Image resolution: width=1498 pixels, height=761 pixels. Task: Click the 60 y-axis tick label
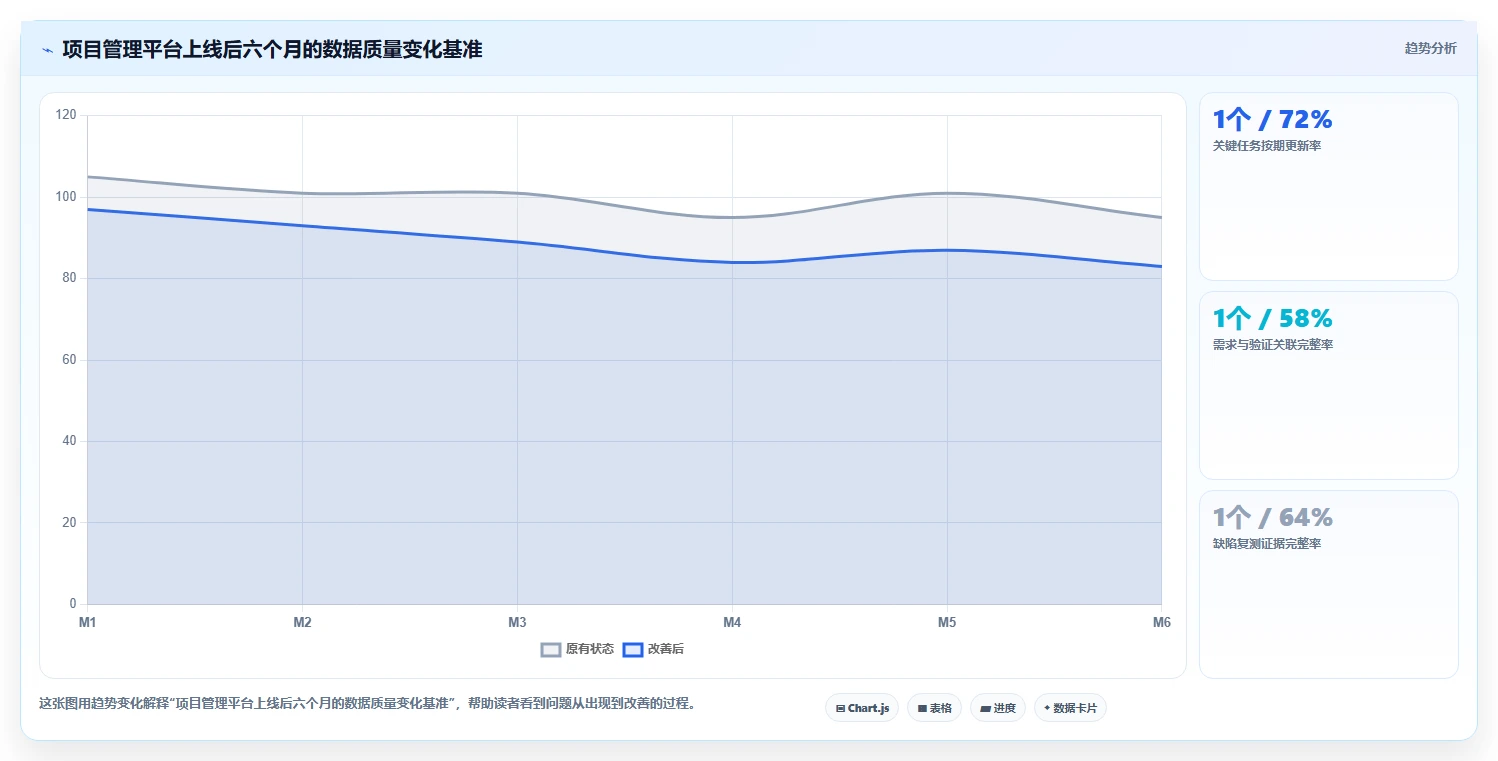(x=69, y=360)
